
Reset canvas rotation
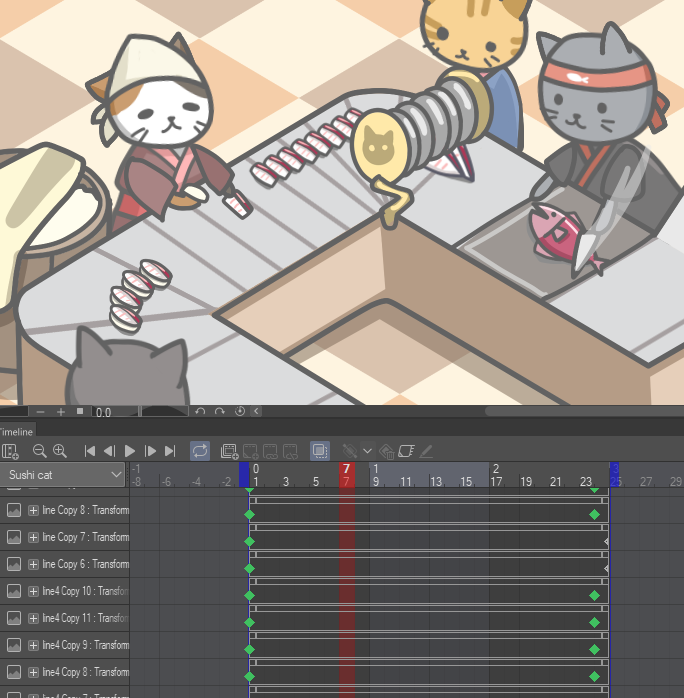(x=240, y=411)
